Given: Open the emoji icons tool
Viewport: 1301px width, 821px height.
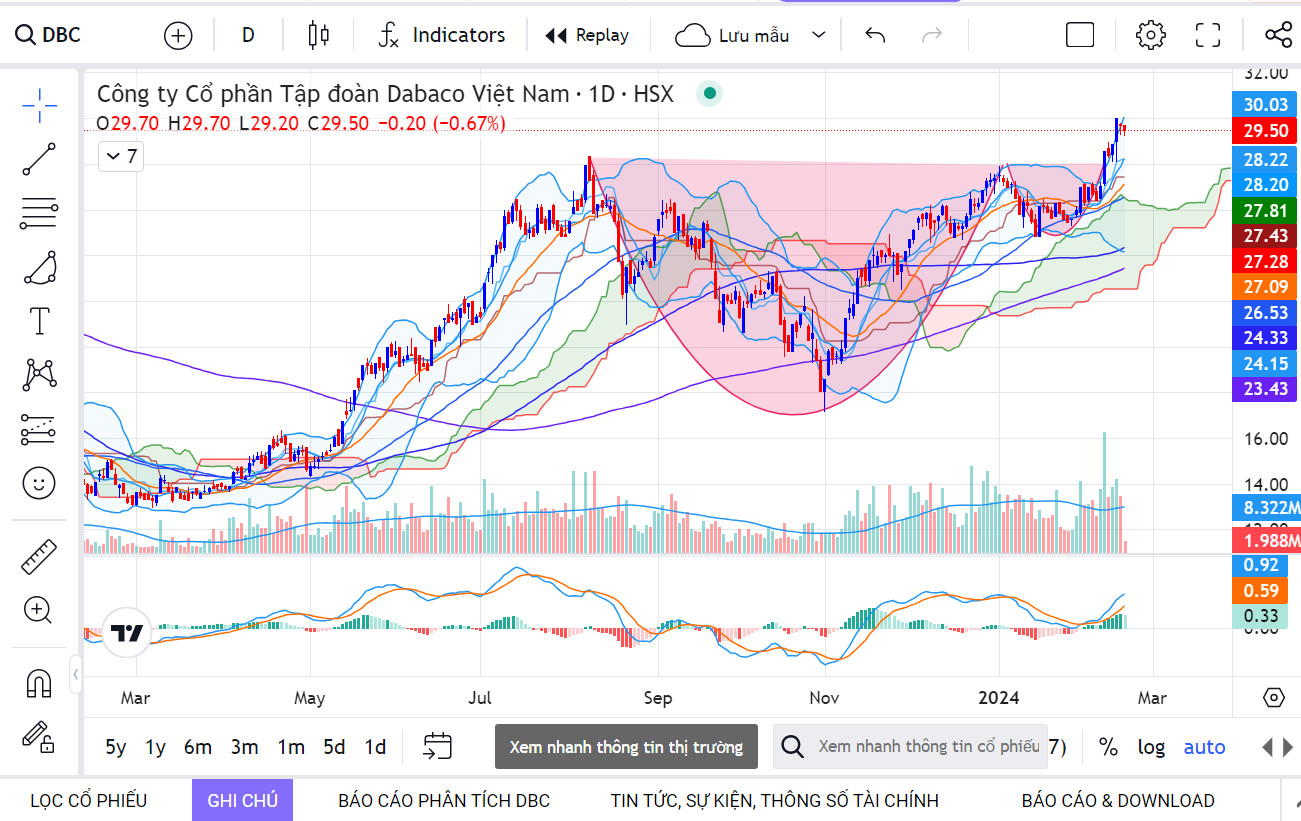Looking at the screenshot, I should [x=39, y=484].
